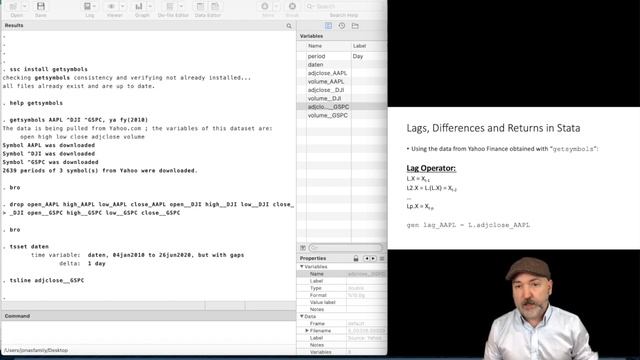Go to next variable in Properties

point(373,258)
